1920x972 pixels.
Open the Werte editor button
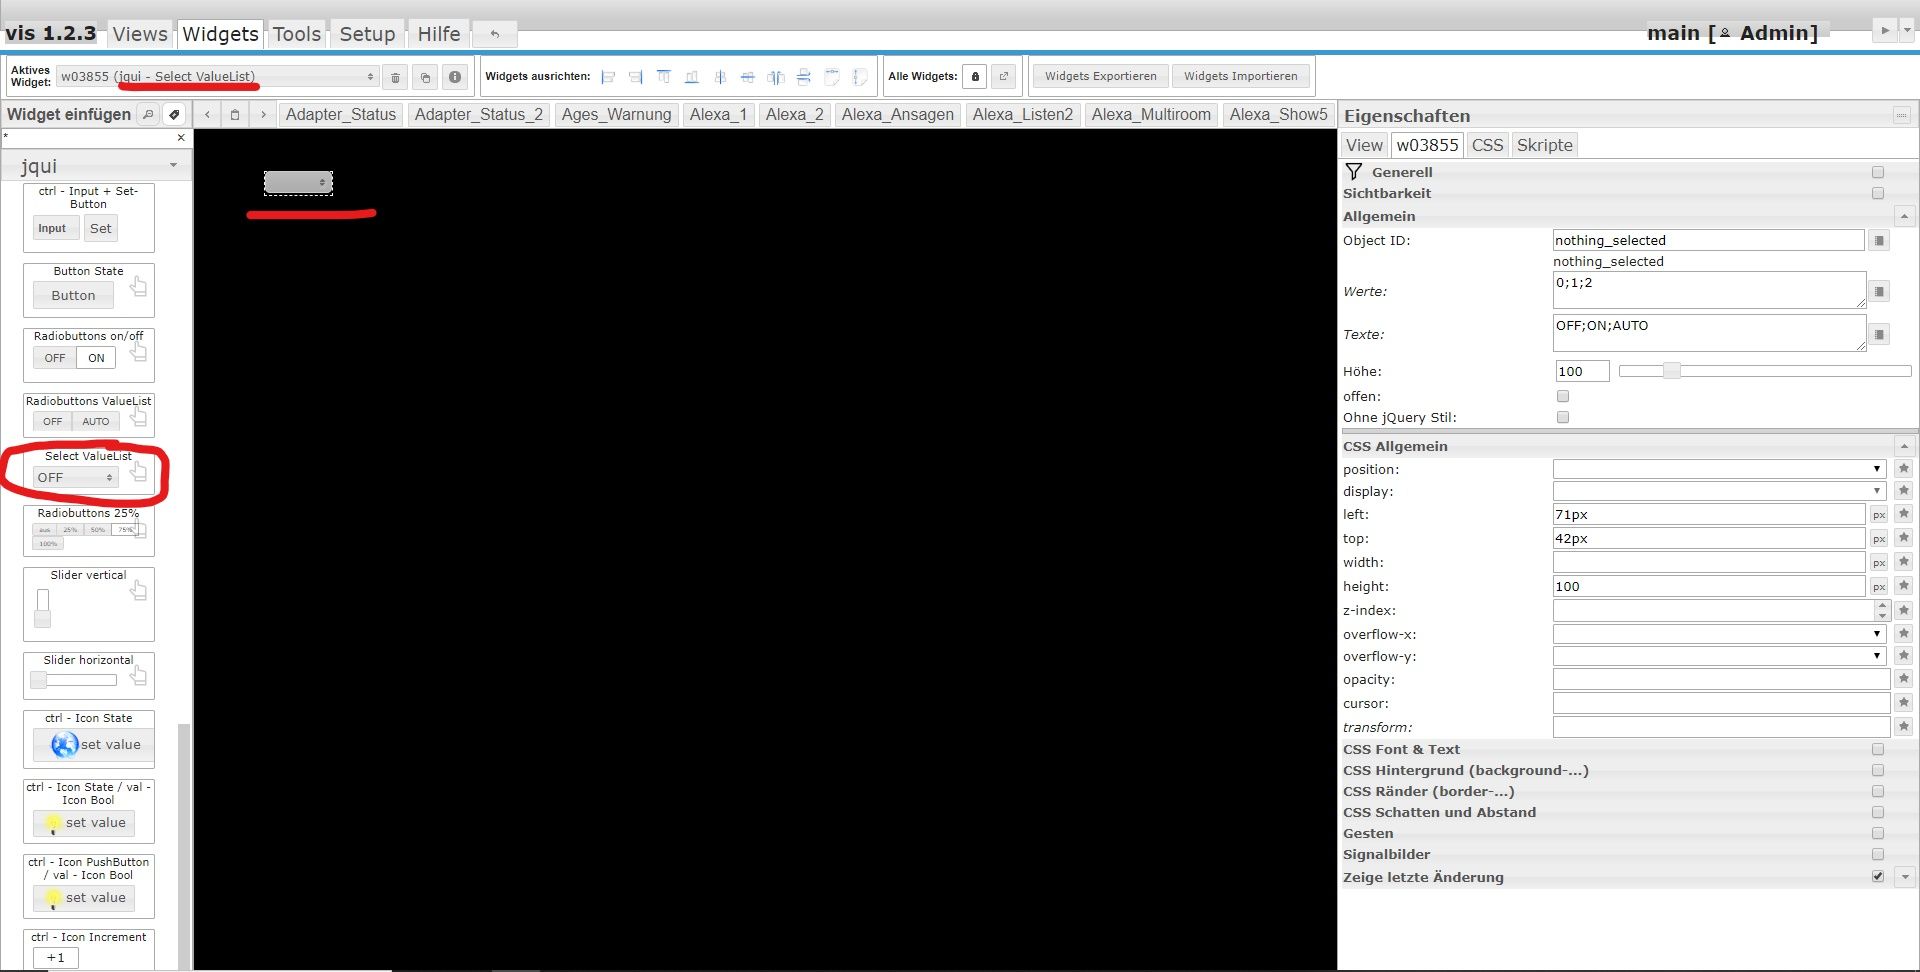point(1879,291)
